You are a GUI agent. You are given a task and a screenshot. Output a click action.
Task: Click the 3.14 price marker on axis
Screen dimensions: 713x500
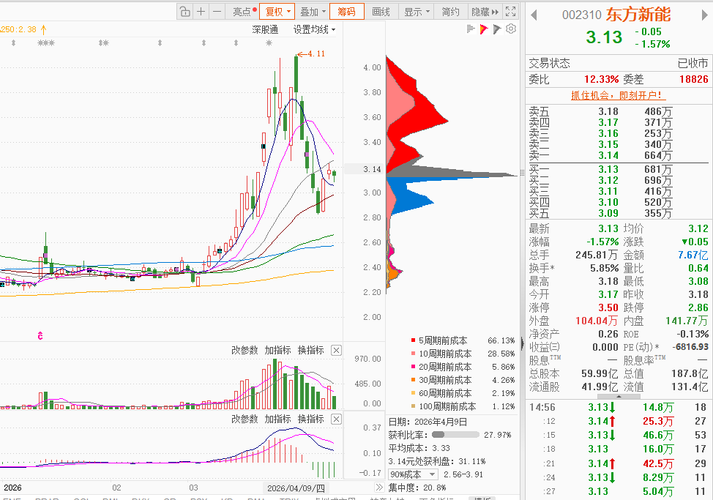365,169
